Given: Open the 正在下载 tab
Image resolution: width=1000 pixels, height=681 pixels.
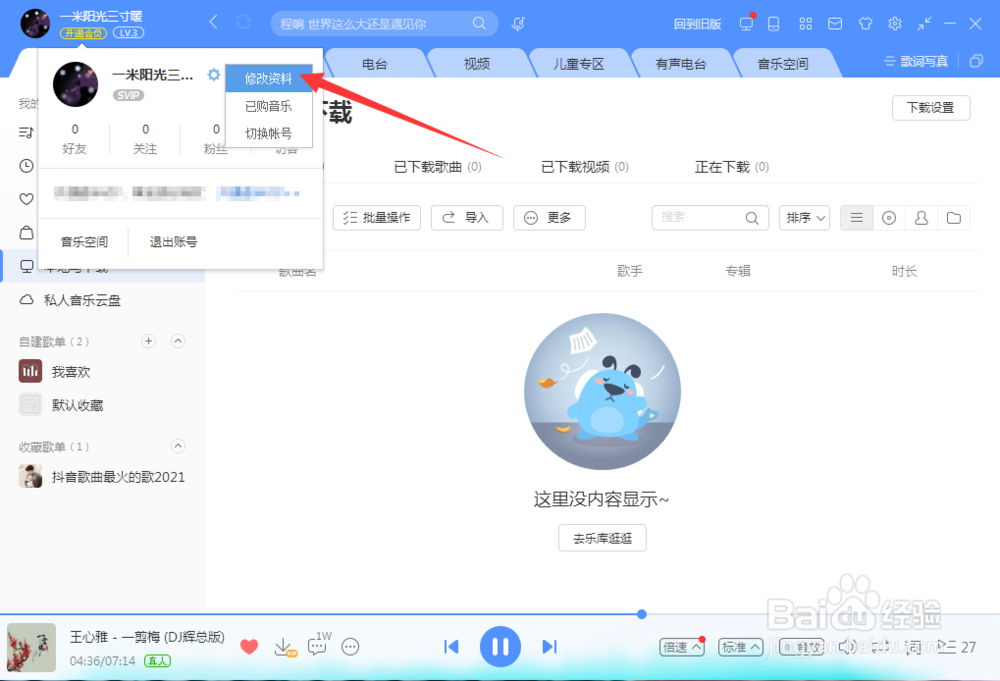Looking at the screenshot, I should (x=732, y=167).
